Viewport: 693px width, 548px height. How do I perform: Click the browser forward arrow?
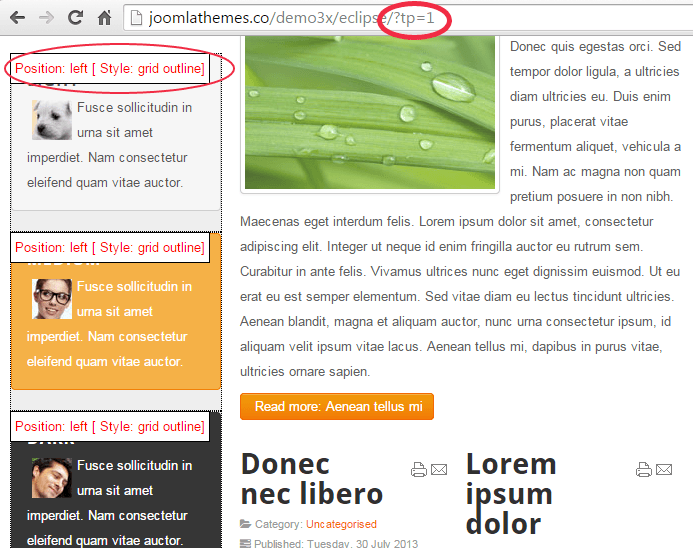point(46,18)
